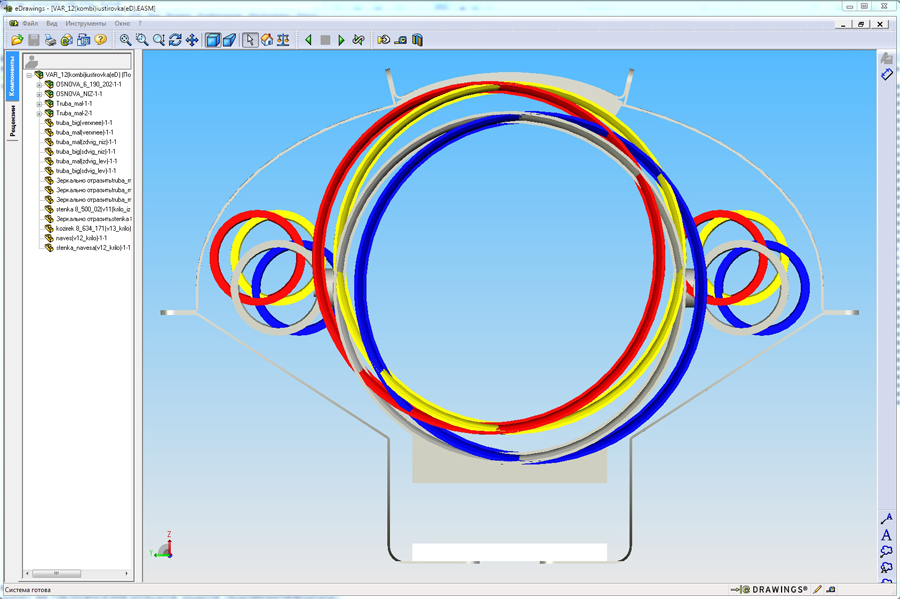Select truba_big(sdvig_lev)-1-1 component
The image size is (900, 599).
pos(86,171)
